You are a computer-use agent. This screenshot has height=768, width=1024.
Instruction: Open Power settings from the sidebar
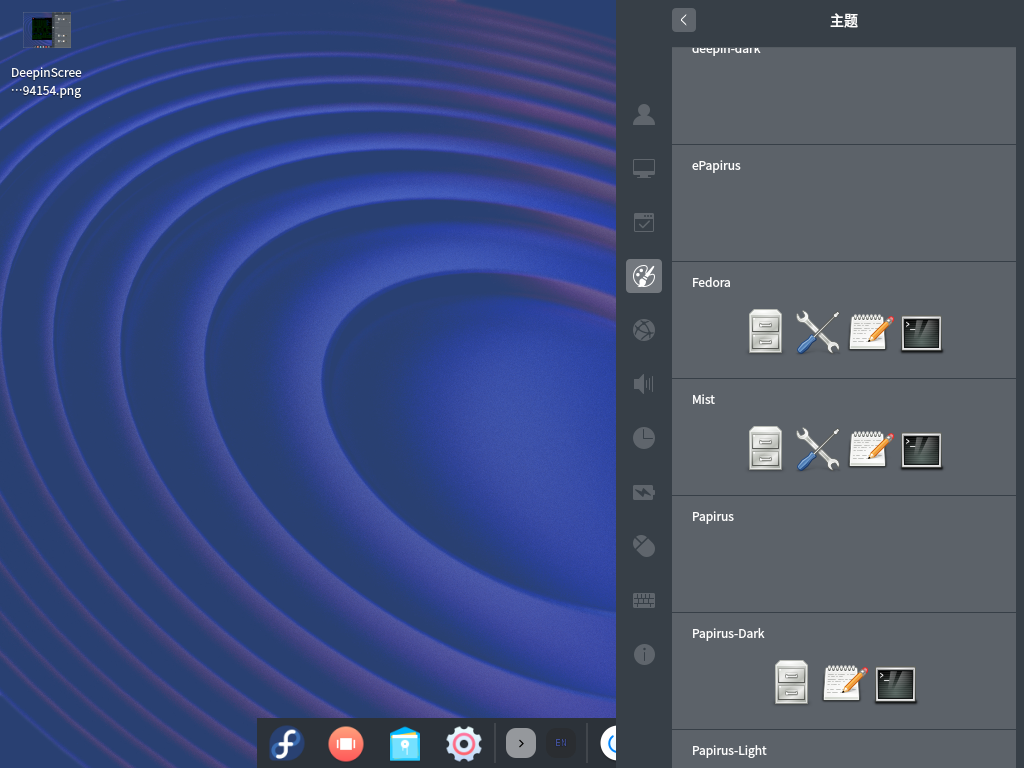[644, 492]
